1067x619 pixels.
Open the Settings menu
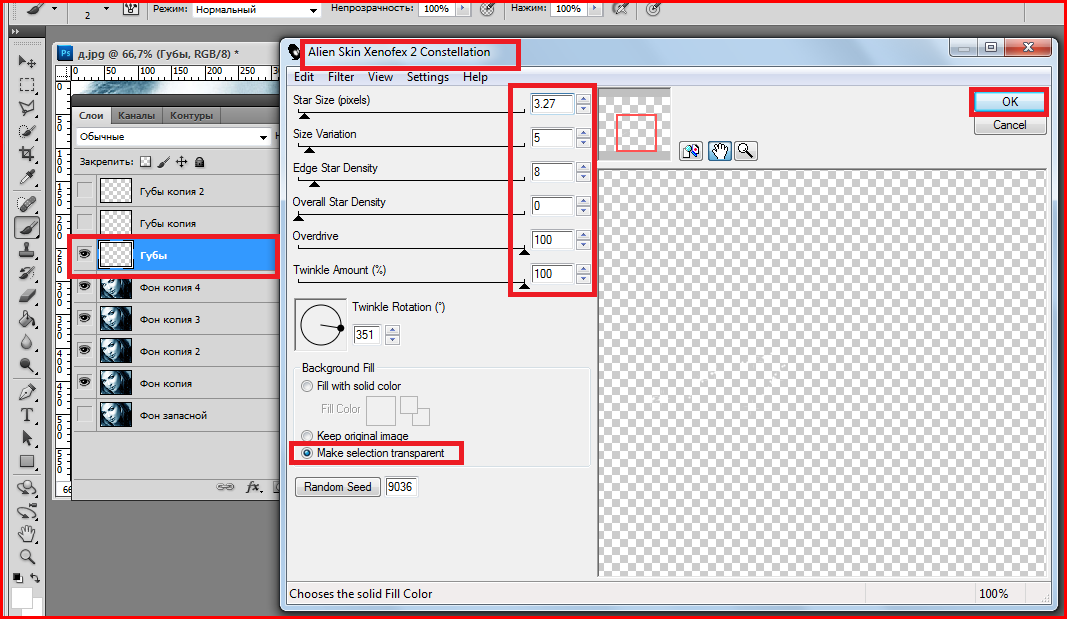pos(428,78)
